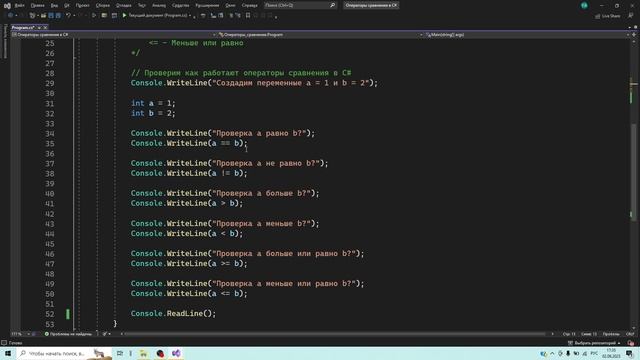The width and height of the screenshot is (640, 360).
Task: Open the Правка menu
Action: (37, 5)
